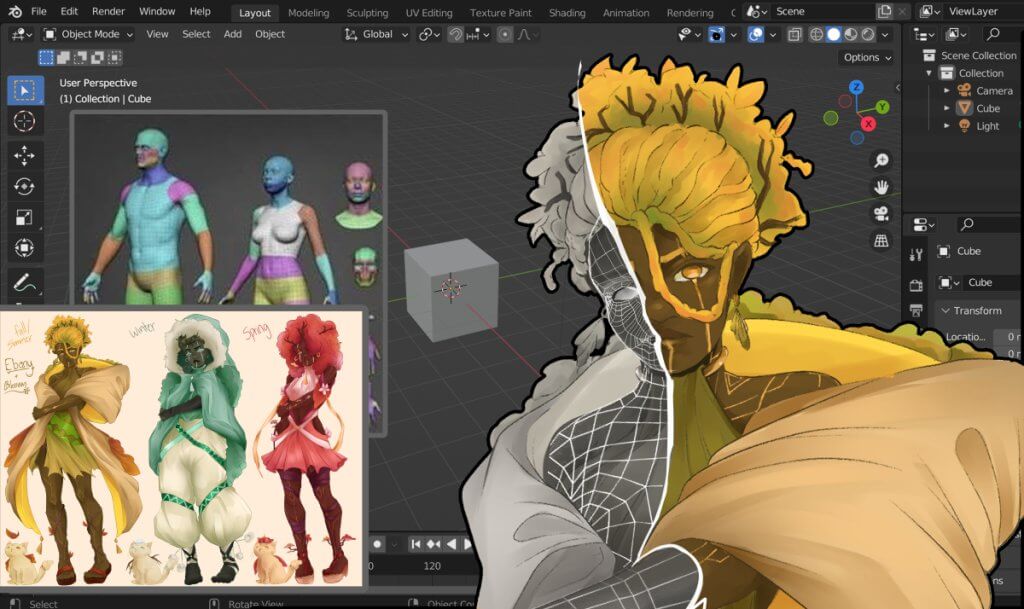Image resolution: width=1024 pixels, height=609 pixels.
Task: Toggle snapping magnet
Action: [x=455, y=35]
